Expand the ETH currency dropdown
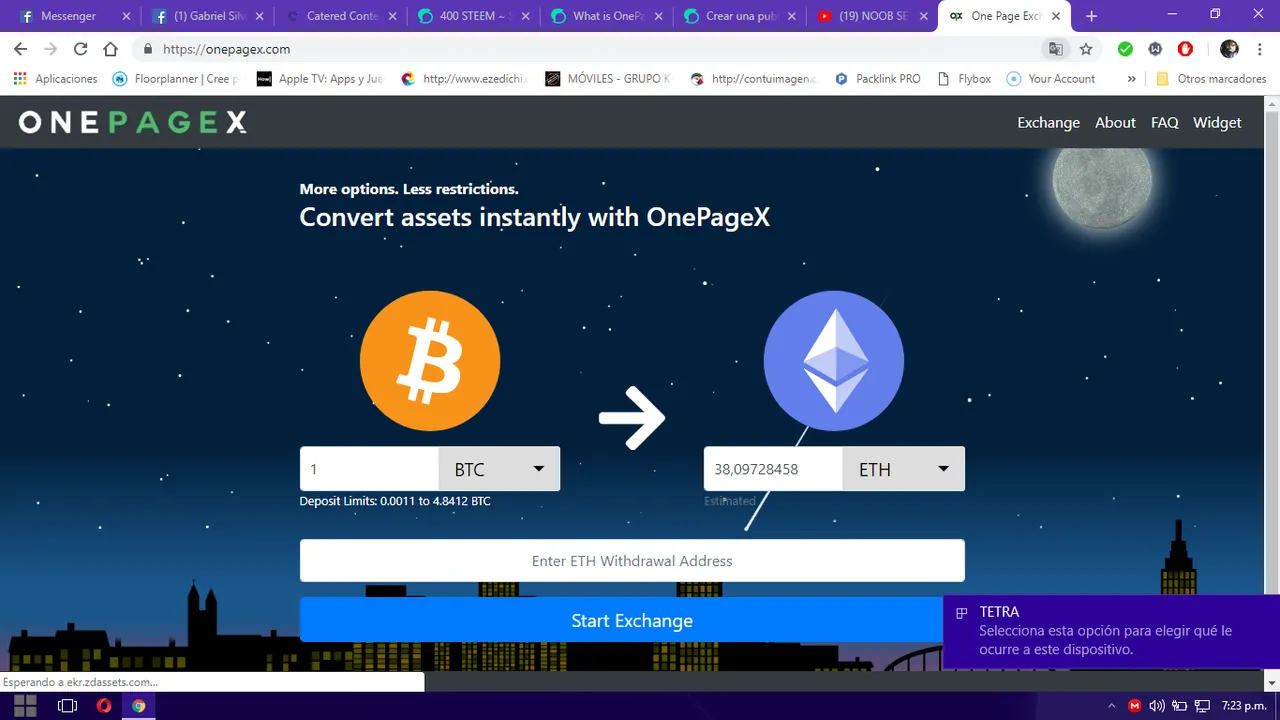 coord(904,469)
